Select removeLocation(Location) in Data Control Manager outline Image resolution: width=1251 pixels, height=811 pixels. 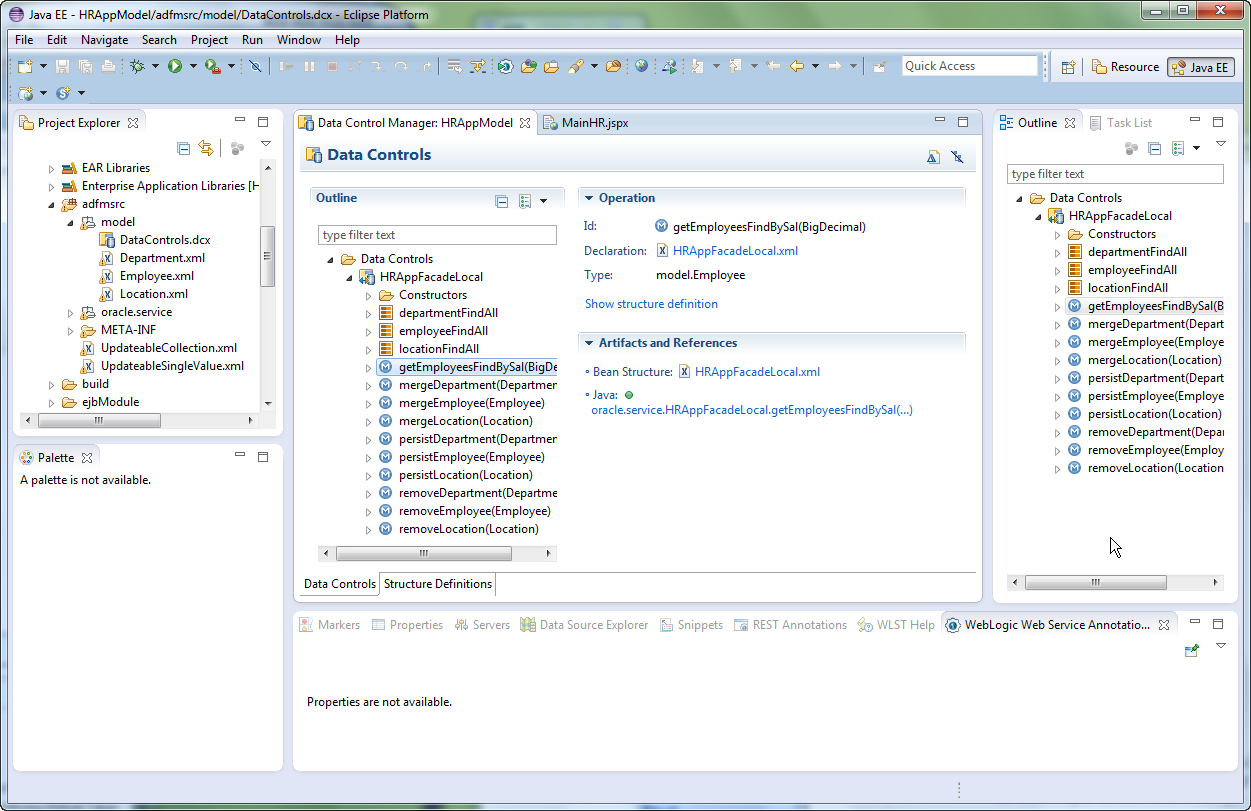[x=459, y=529]
